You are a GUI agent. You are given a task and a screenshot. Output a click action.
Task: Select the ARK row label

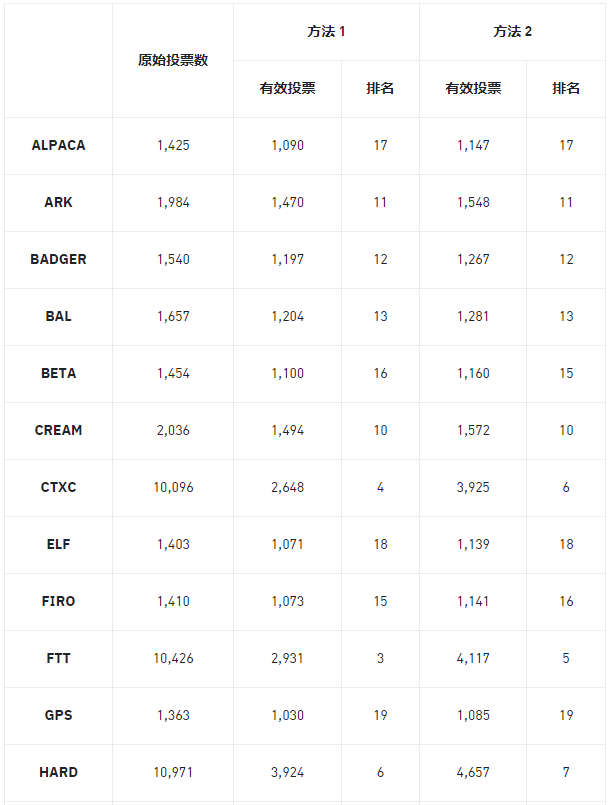point(58,202)
